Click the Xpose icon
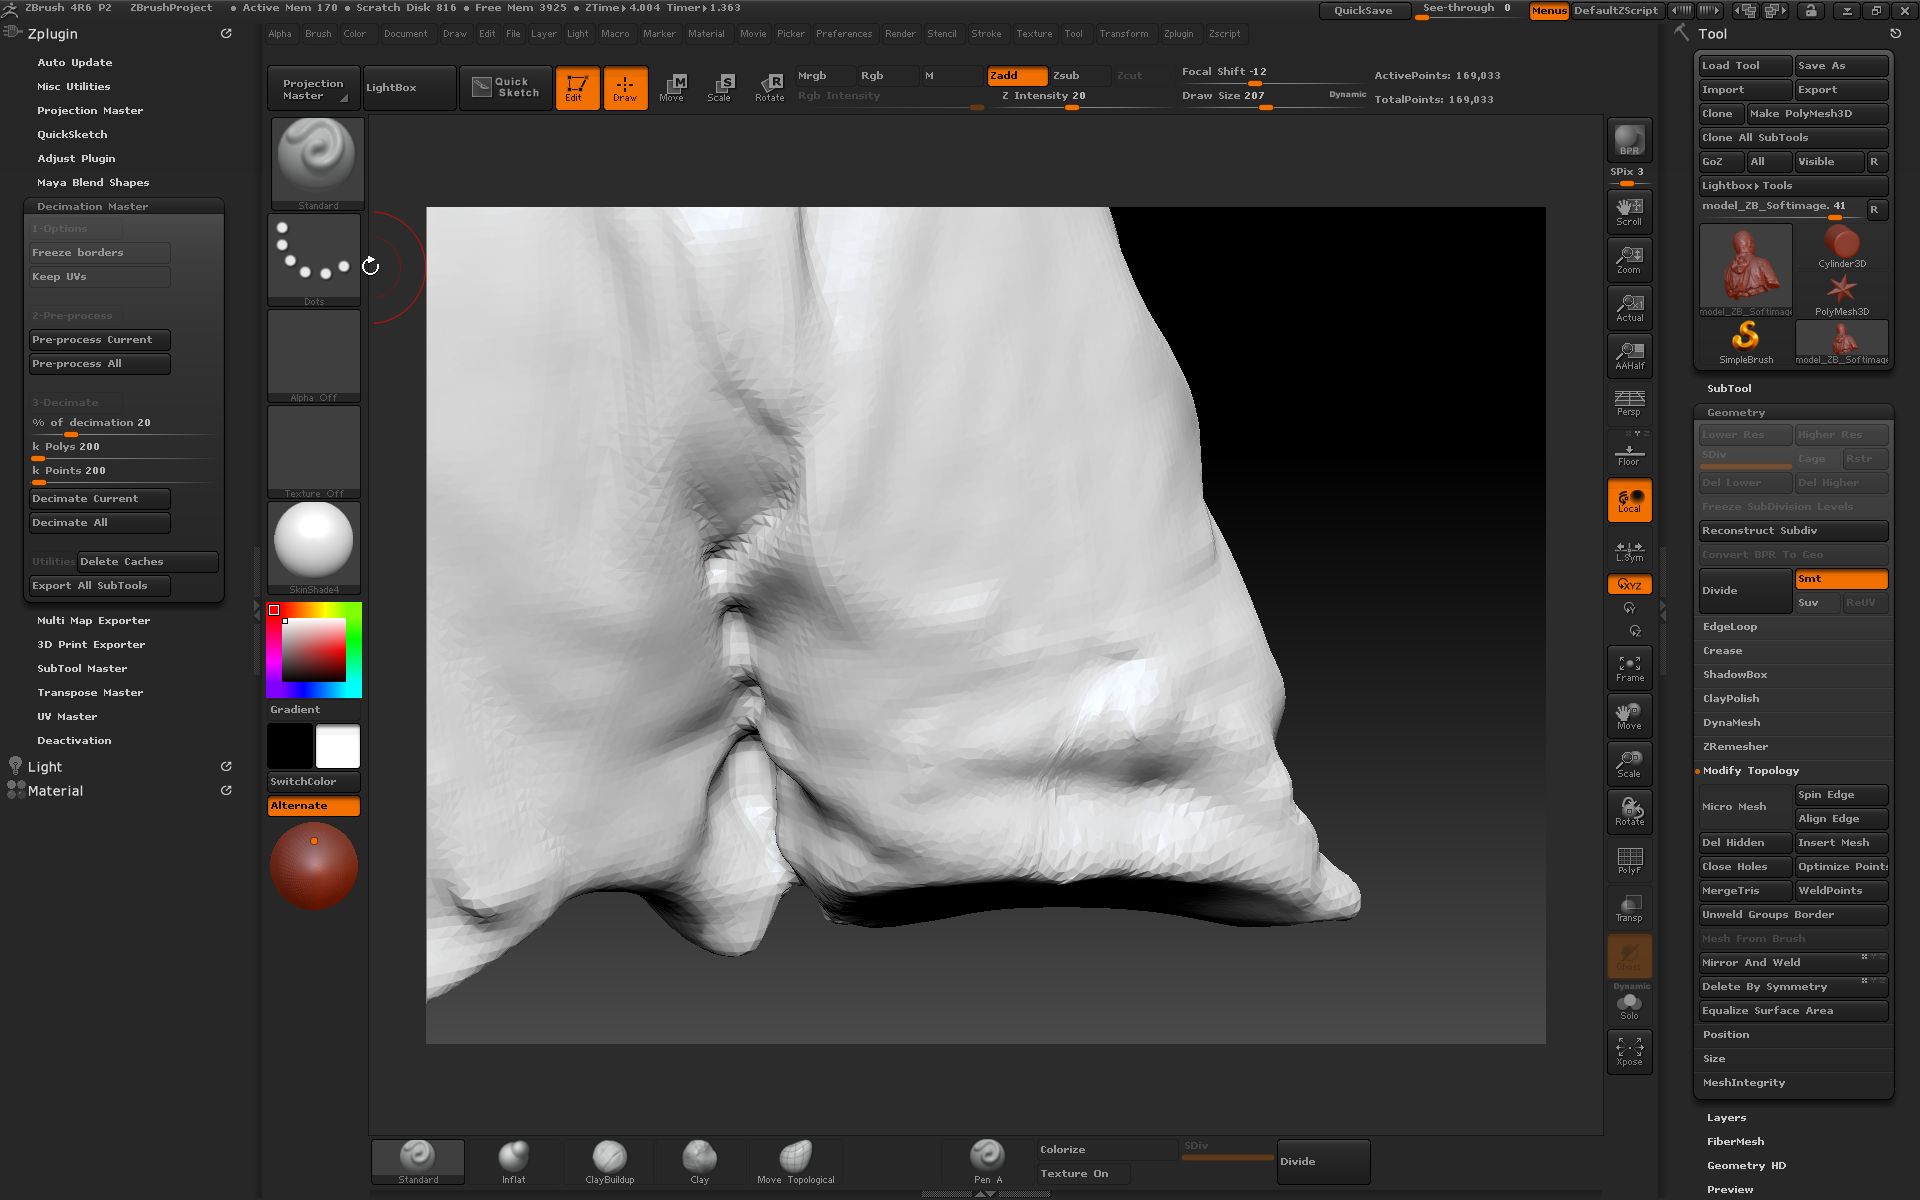 tap(1629, 1051)
